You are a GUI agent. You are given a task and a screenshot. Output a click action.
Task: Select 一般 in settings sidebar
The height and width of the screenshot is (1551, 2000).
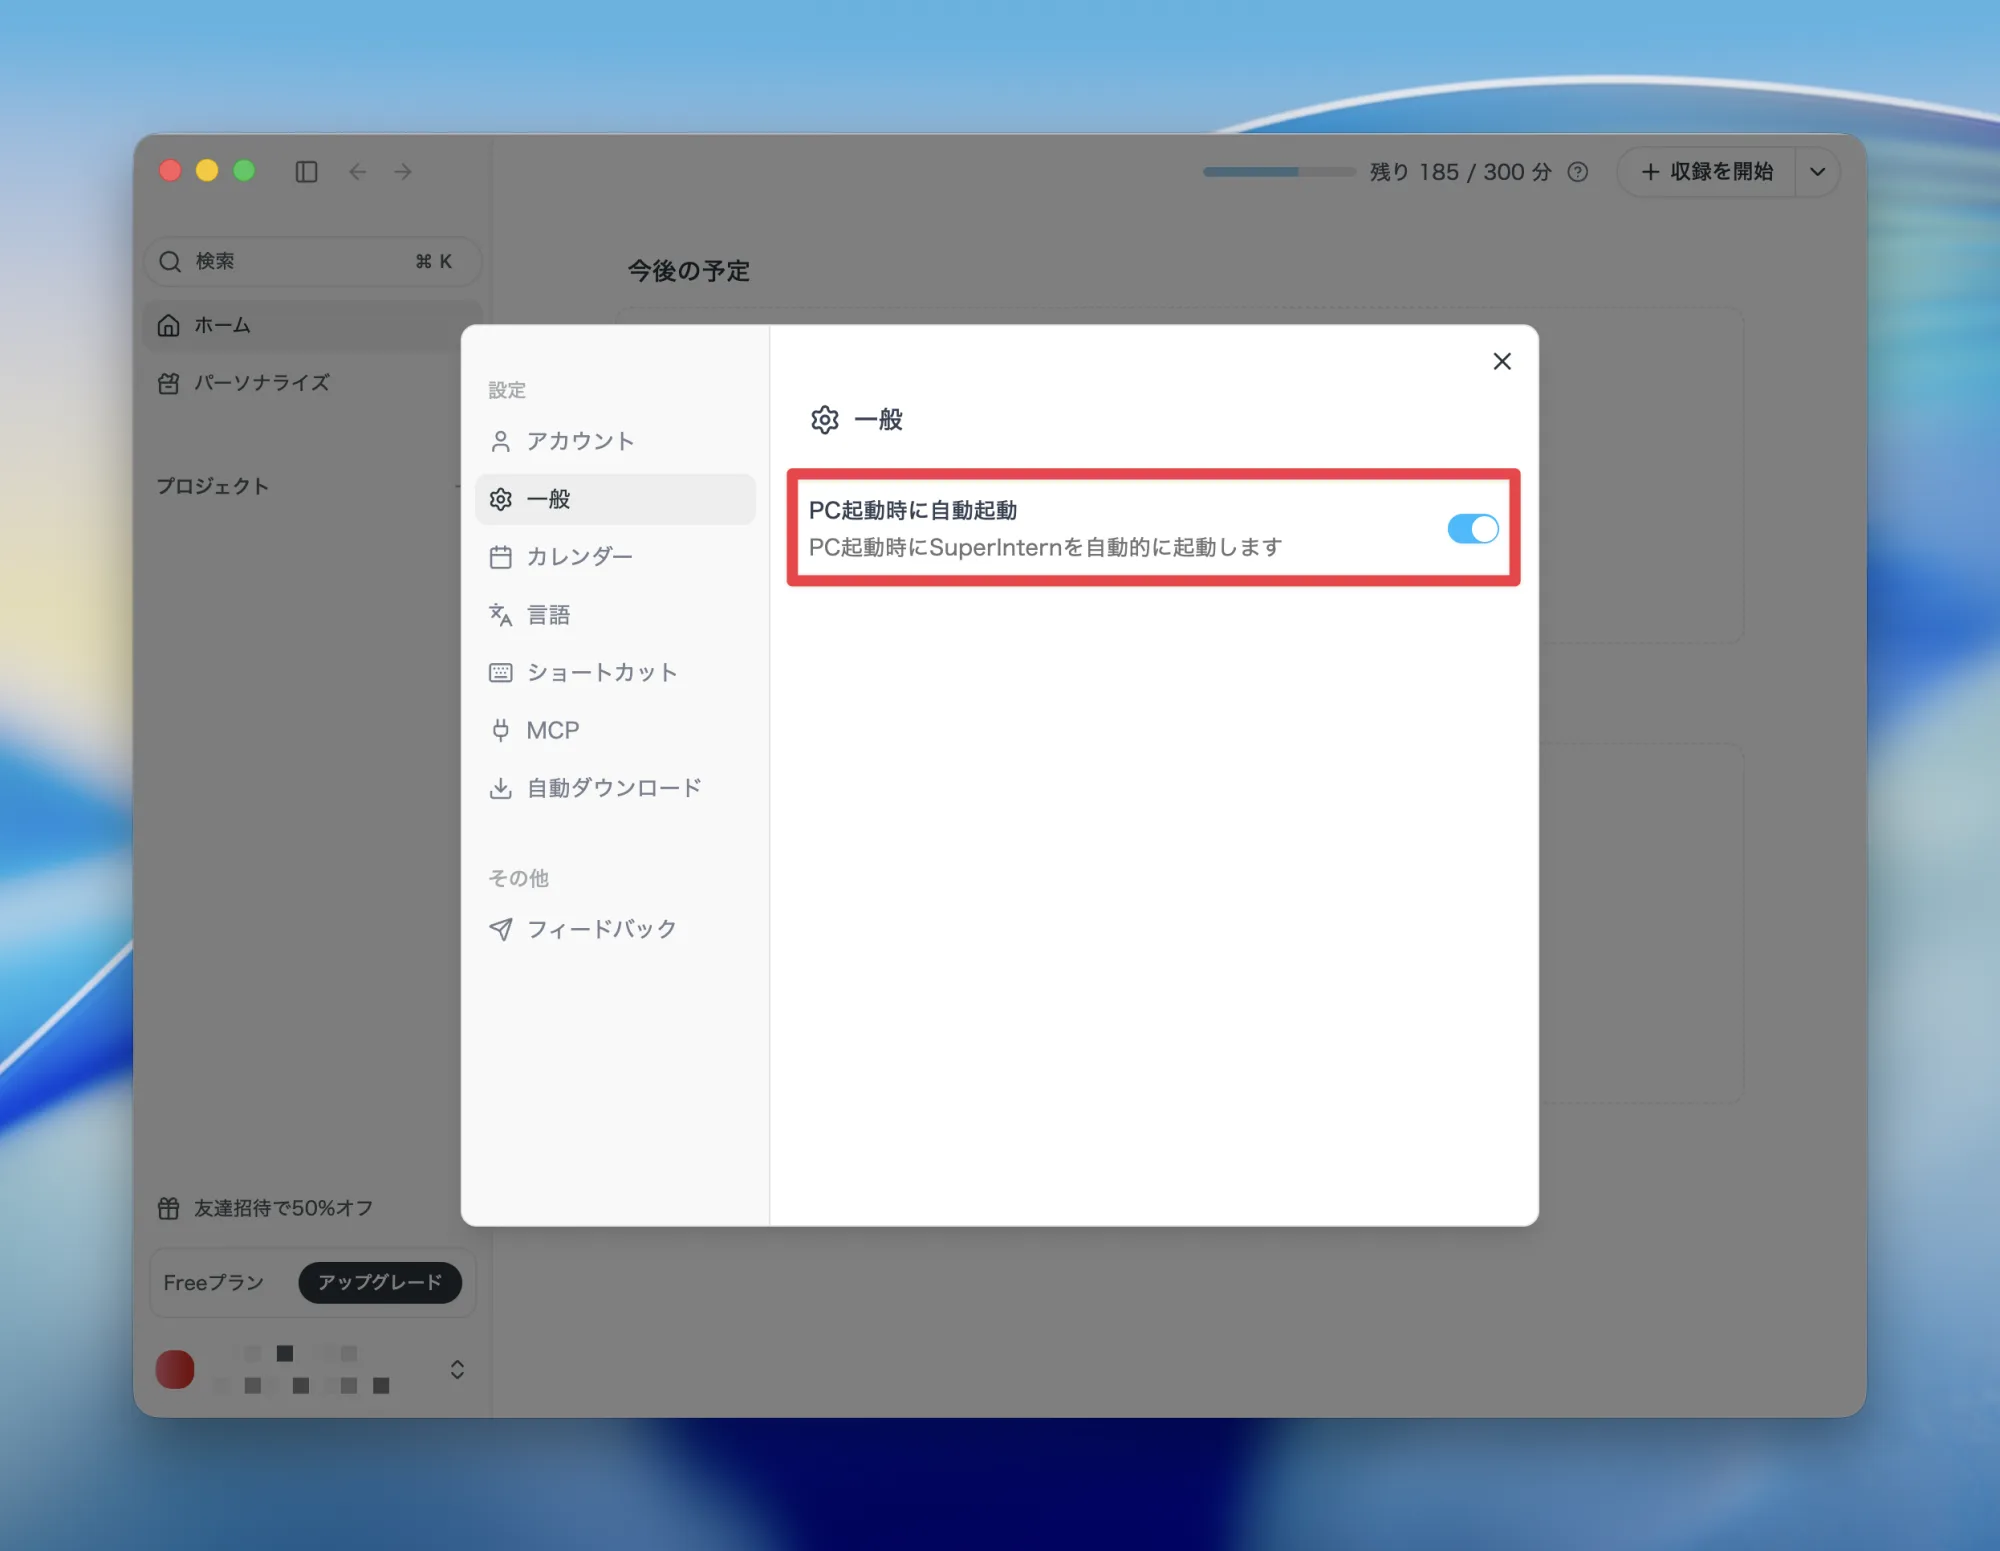click(615, 499)
